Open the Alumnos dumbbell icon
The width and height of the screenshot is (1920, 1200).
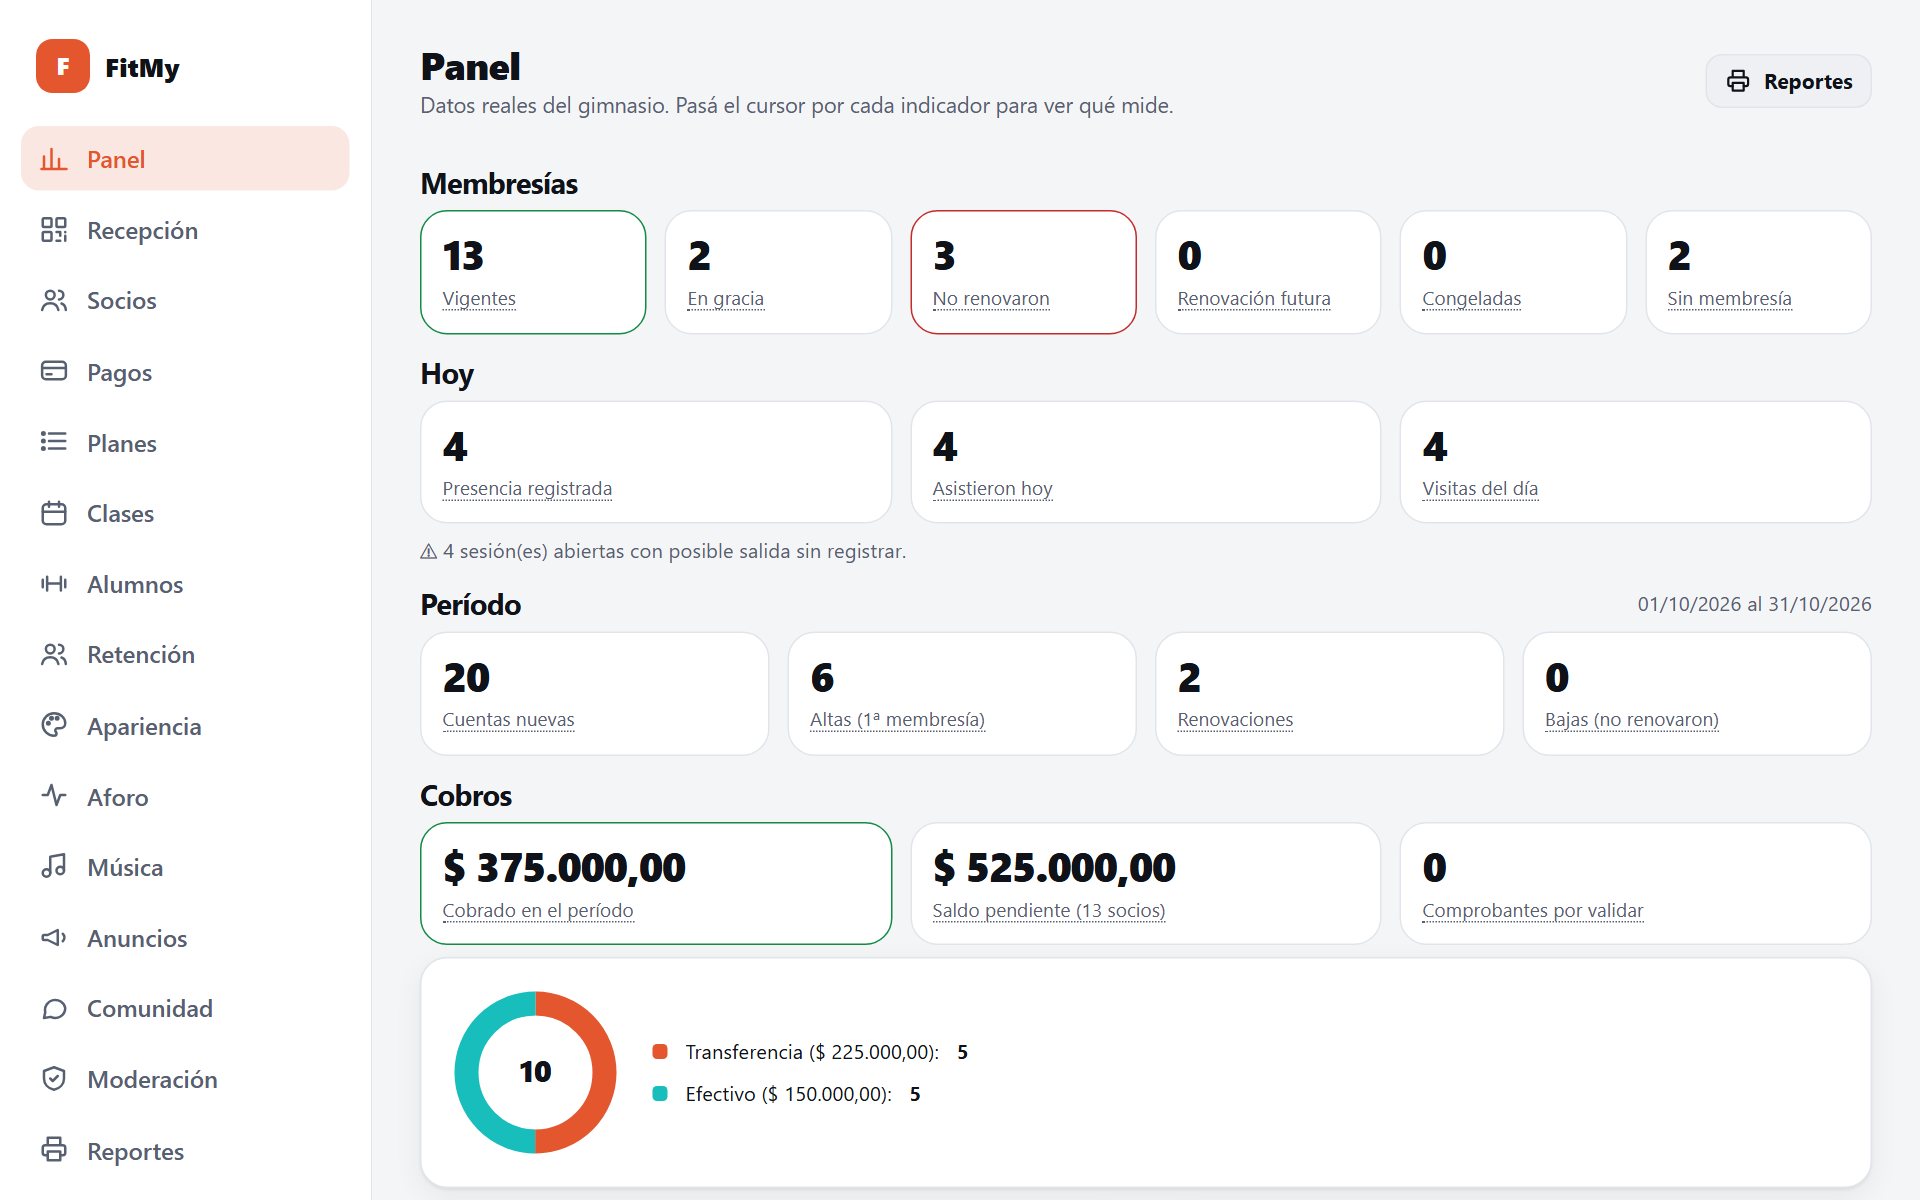[x=54, y=583]
